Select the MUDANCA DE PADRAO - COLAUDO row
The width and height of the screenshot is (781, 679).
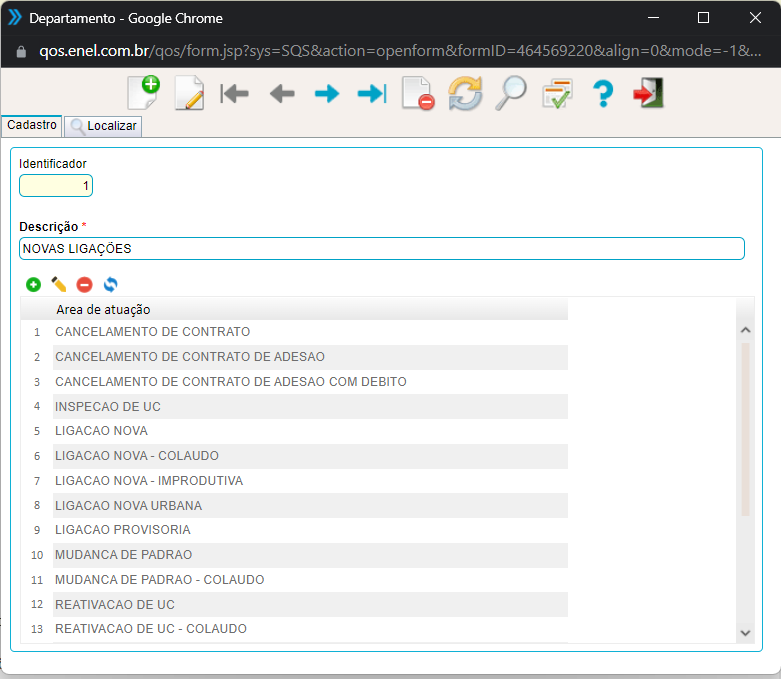pos(159,579)
